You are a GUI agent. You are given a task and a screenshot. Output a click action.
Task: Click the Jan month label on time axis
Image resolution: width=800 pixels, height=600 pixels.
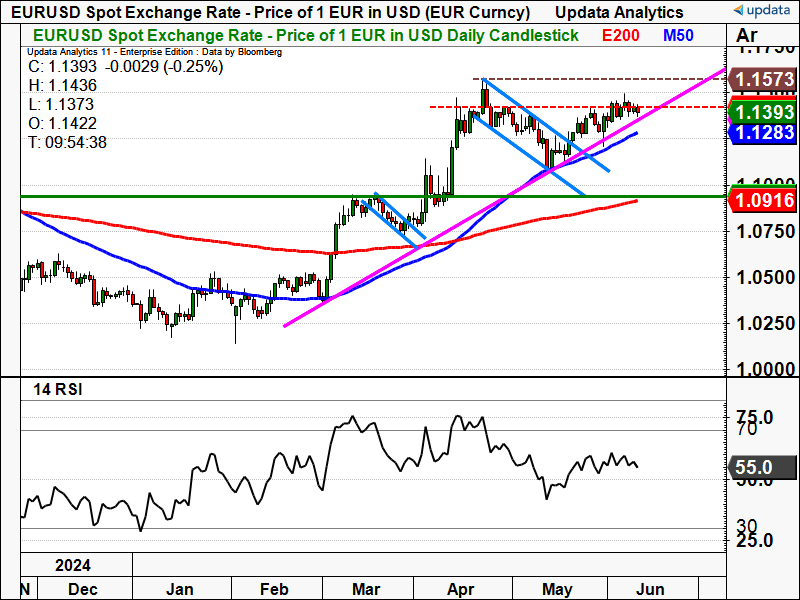coord(180,589)
